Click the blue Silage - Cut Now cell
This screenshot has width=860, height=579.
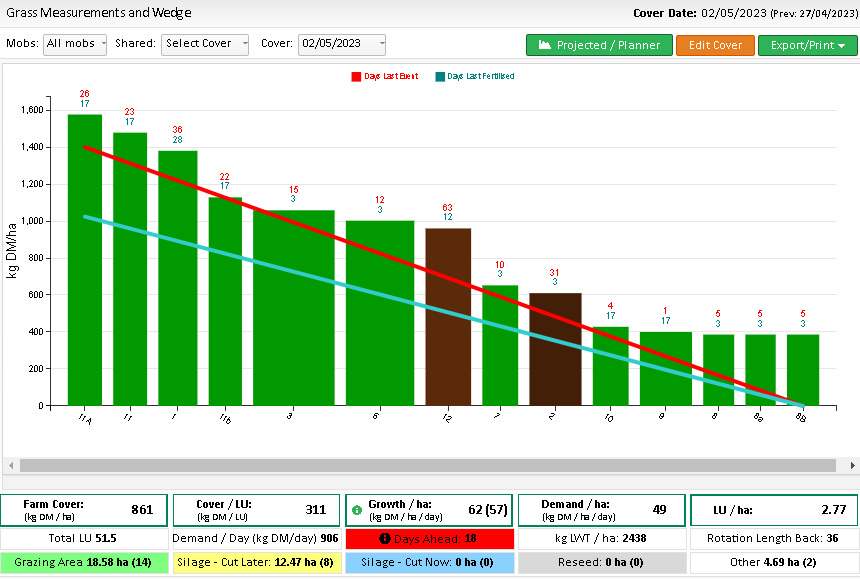coord(429,562)
